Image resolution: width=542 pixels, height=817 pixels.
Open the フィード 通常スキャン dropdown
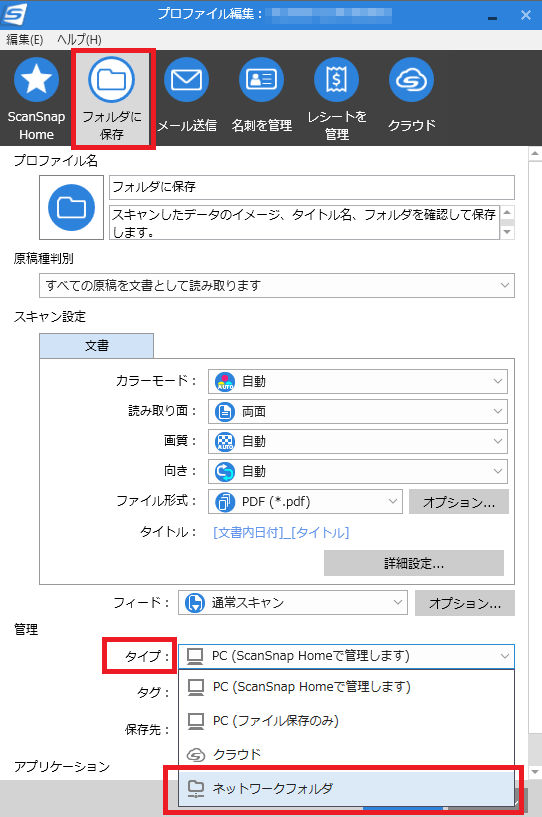point(293,603)
